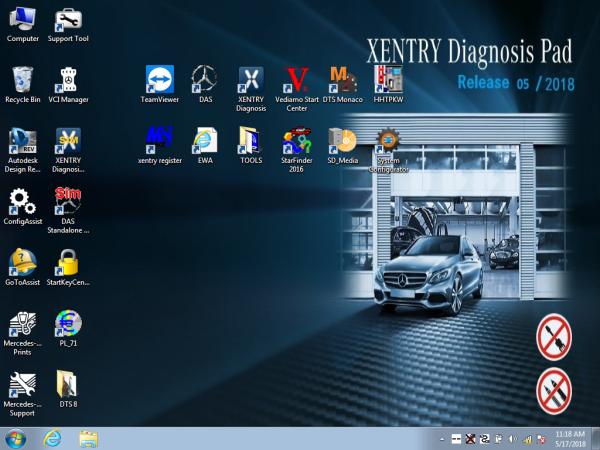
Task: Launch the Support Tool shortcut
Action: (68, 24)
